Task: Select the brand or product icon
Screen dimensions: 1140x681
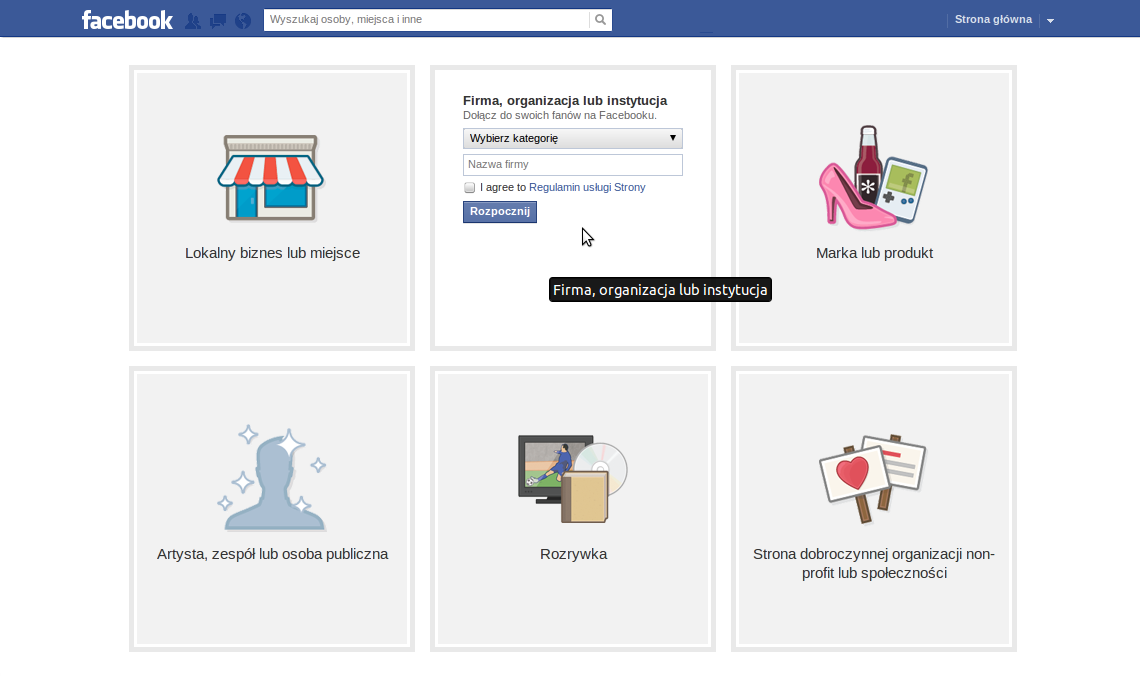Action: 873,177
